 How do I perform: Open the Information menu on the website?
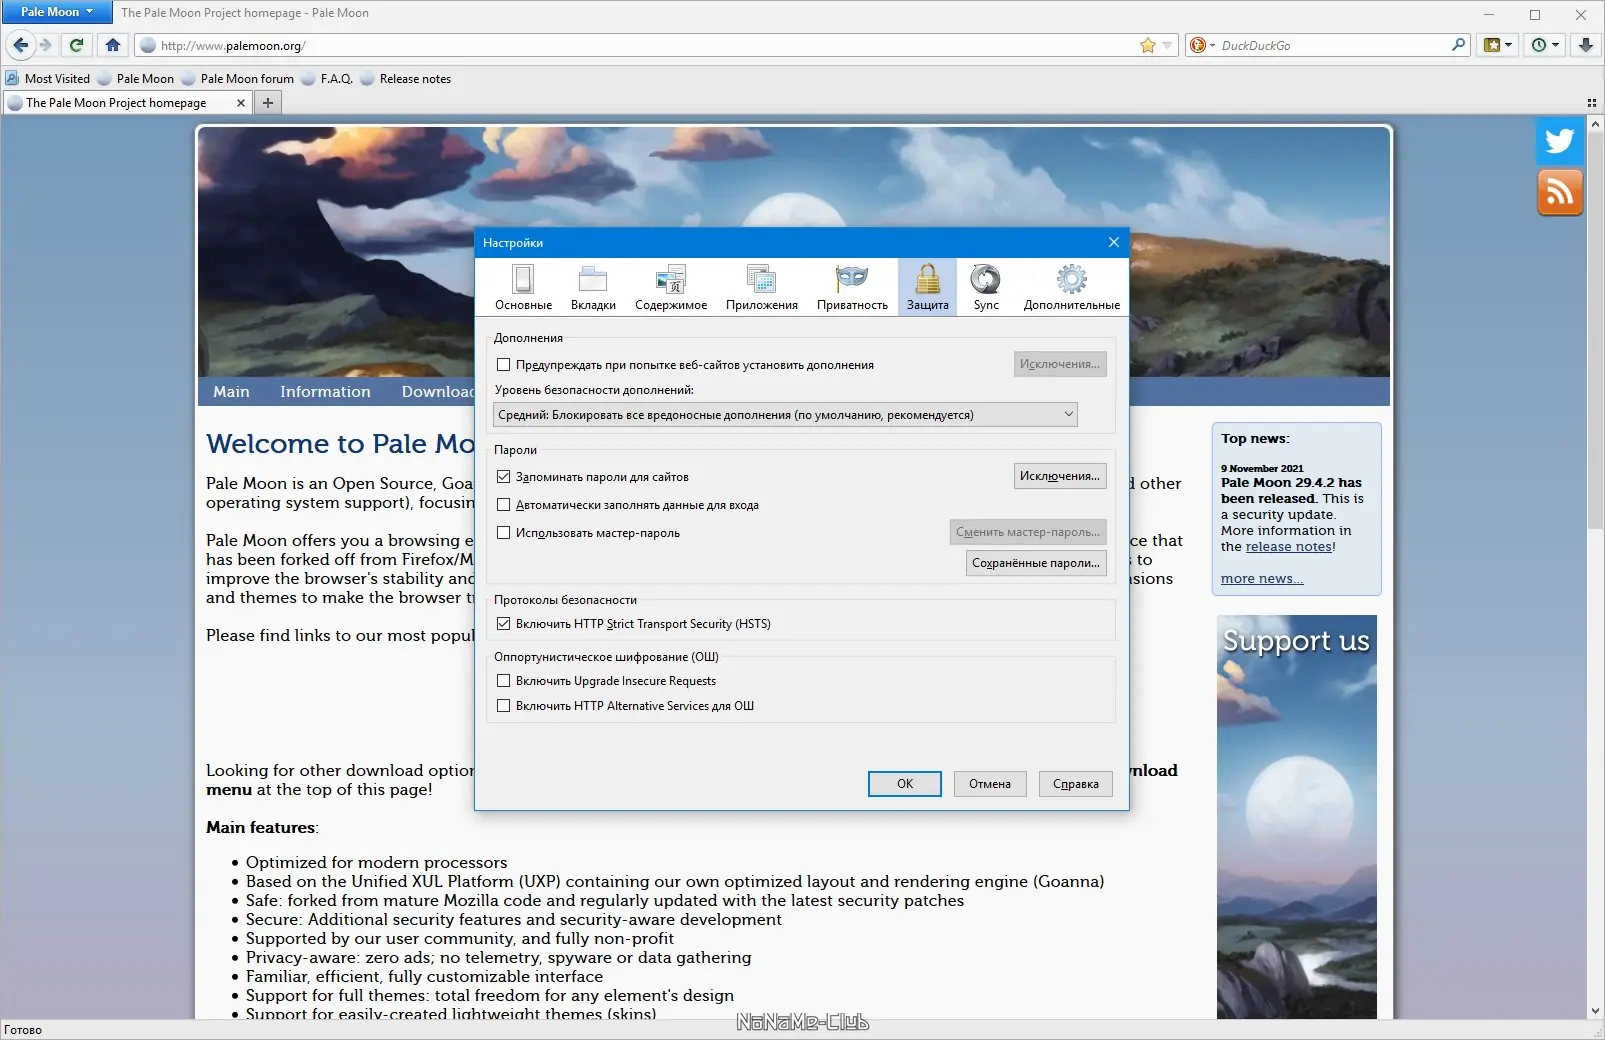[x=325, y=392]
